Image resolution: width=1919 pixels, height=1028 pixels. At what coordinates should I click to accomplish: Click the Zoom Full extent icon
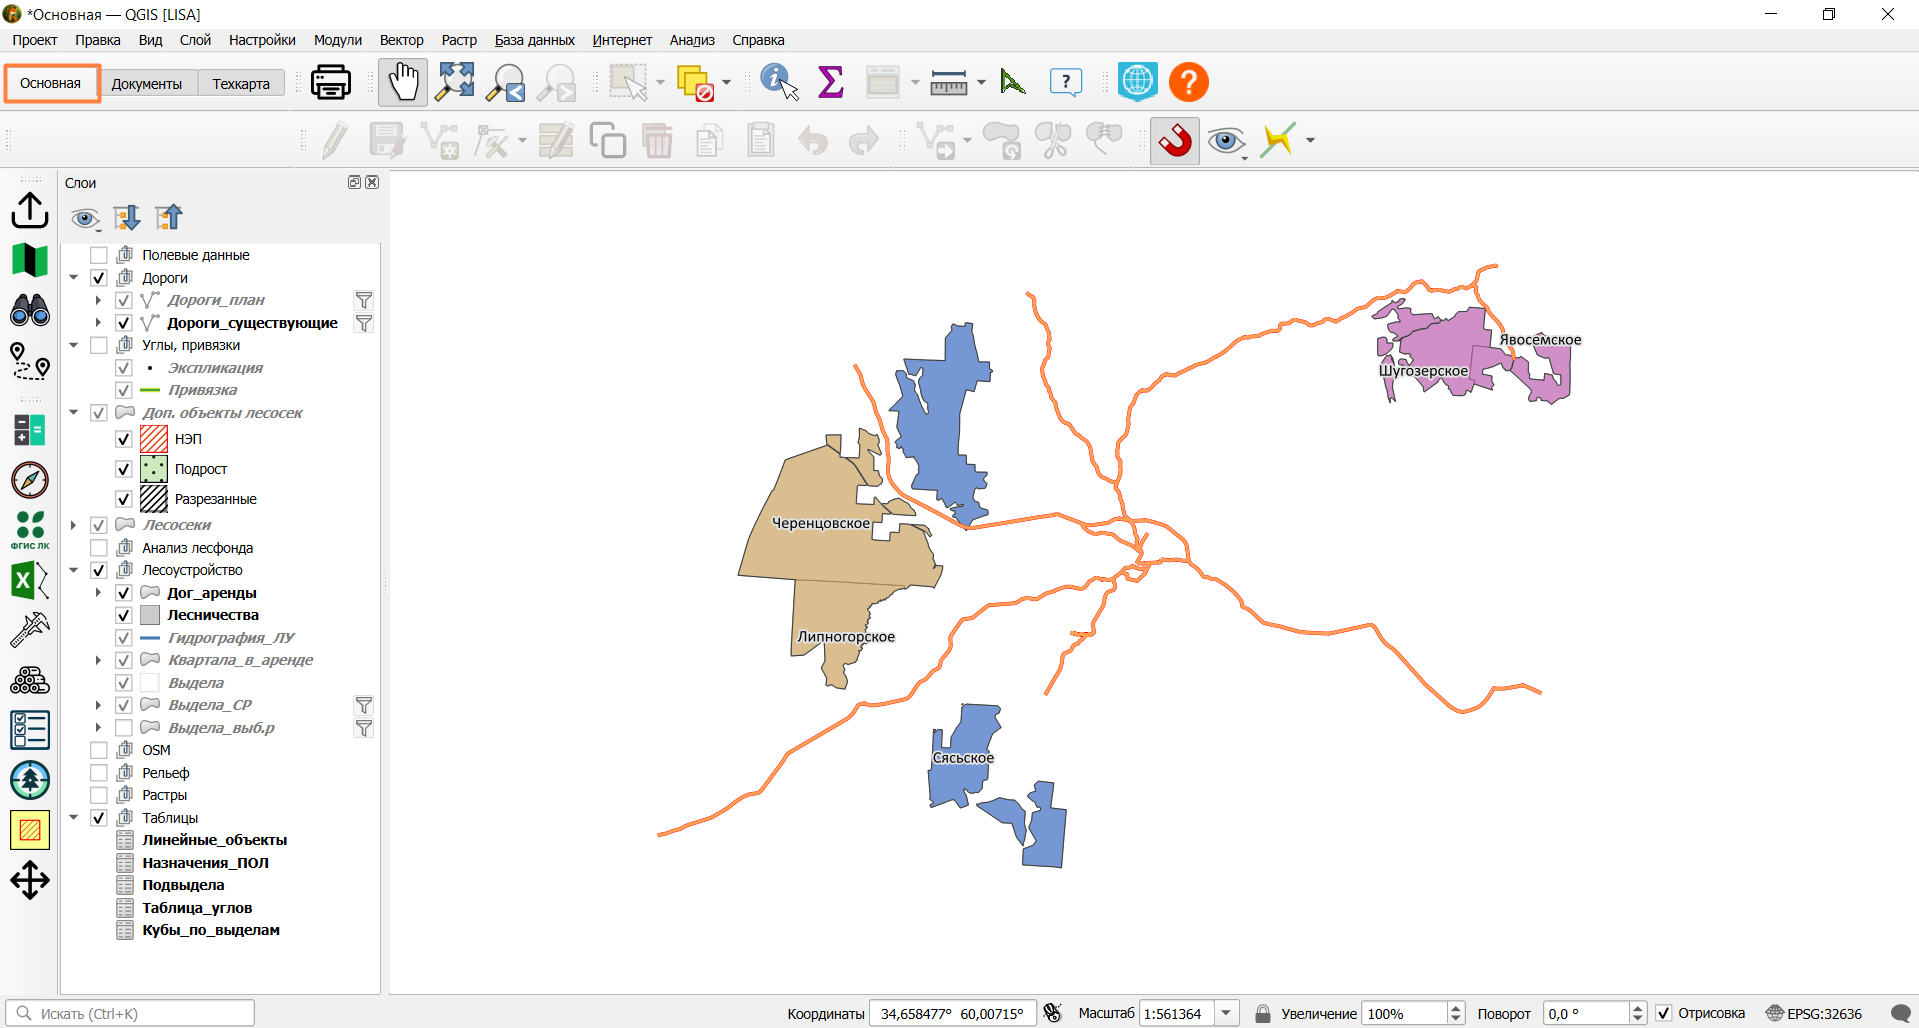point(455,82)
